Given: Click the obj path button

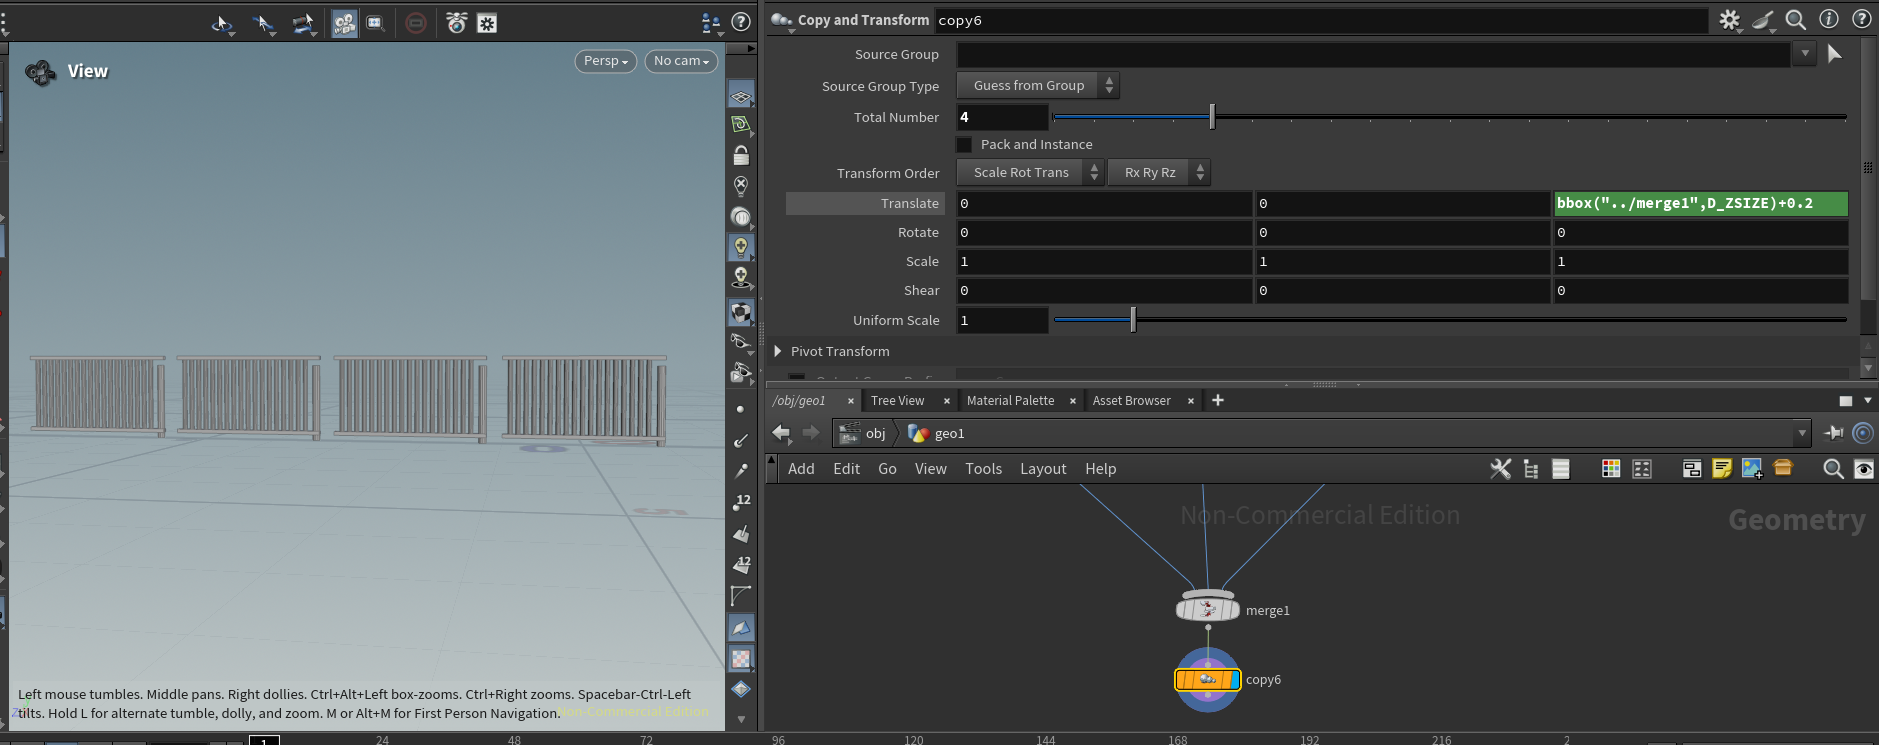Looking at the screenshot, I should pos(863,433).
